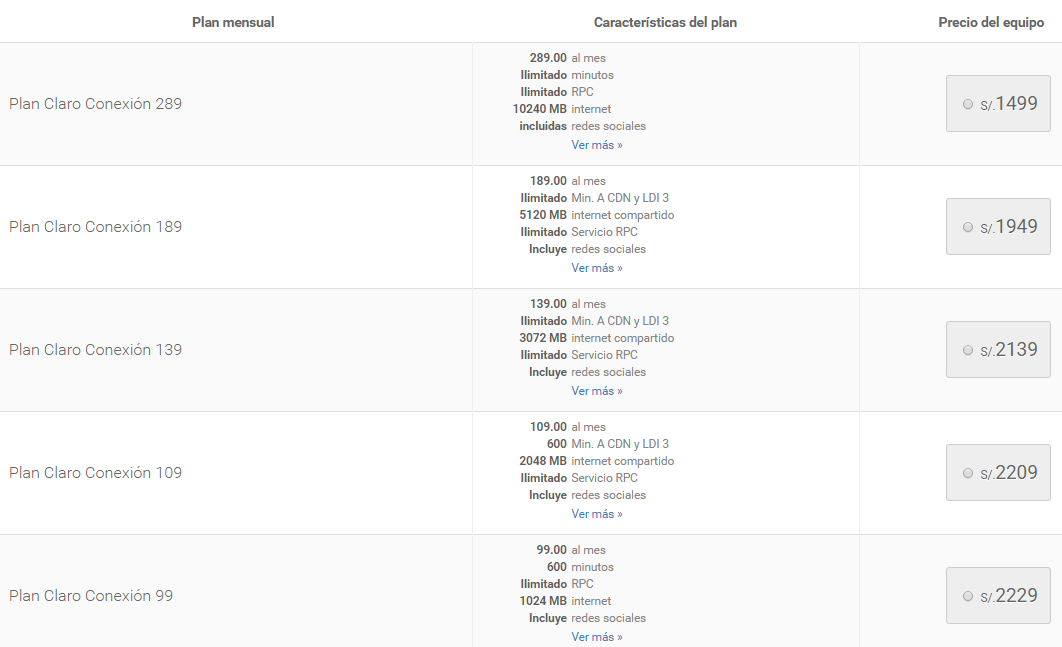Select the S/.1949 equipment price radio button
Screen dimensions: 1062x647
tap(967, 228)
